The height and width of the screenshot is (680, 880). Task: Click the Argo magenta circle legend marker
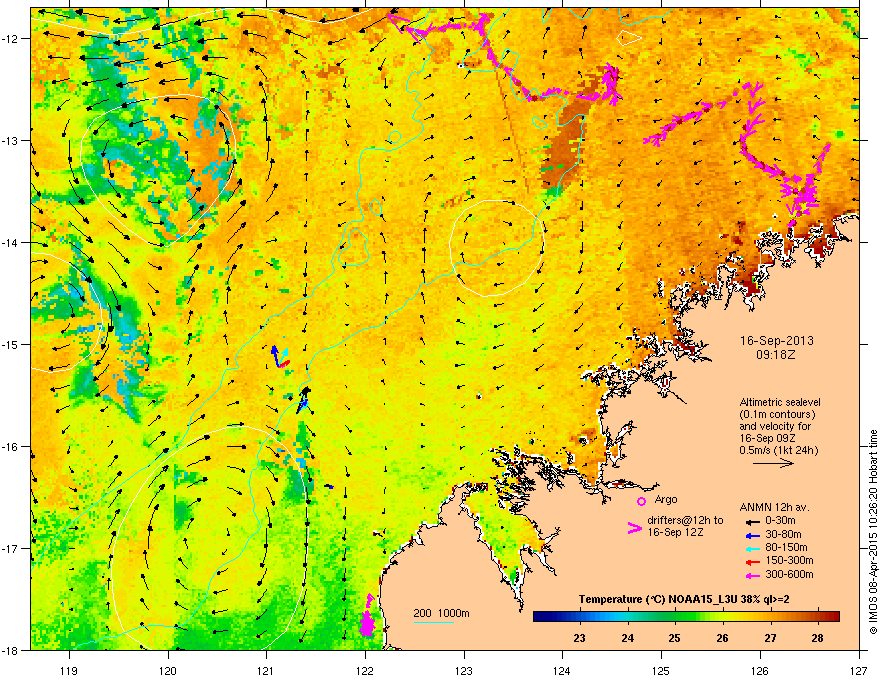(x=641, y=501)
